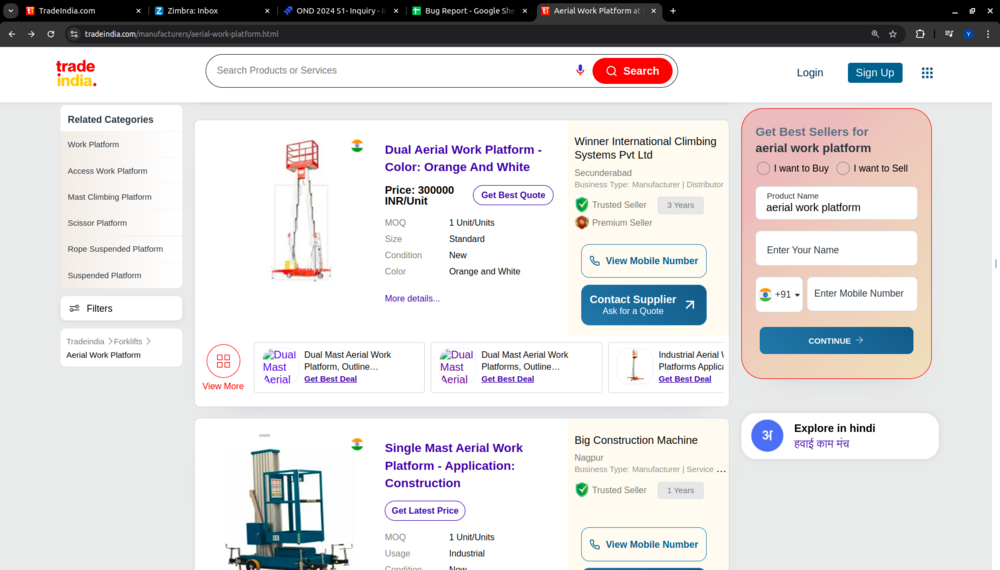Open Work Platform category
Screen dimensions: 1000x570
[x=93, y=145]
